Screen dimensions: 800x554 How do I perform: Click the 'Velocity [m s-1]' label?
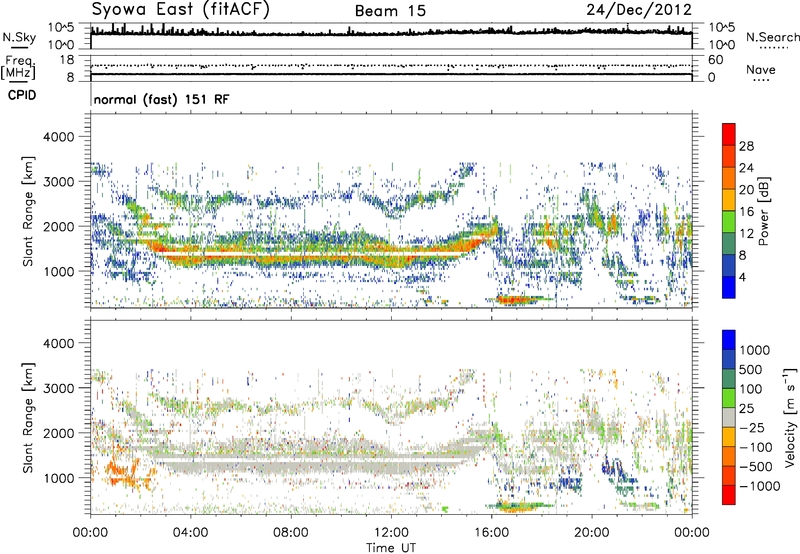click(x=790, y=417)
